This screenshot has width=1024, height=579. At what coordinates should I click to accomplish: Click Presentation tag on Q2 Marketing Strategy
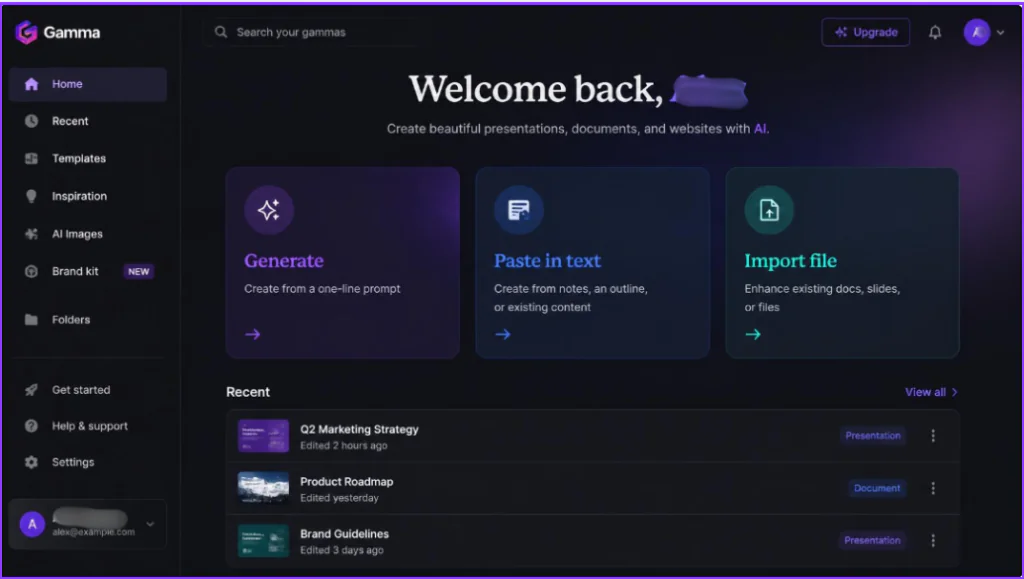(x=872, y=435)
